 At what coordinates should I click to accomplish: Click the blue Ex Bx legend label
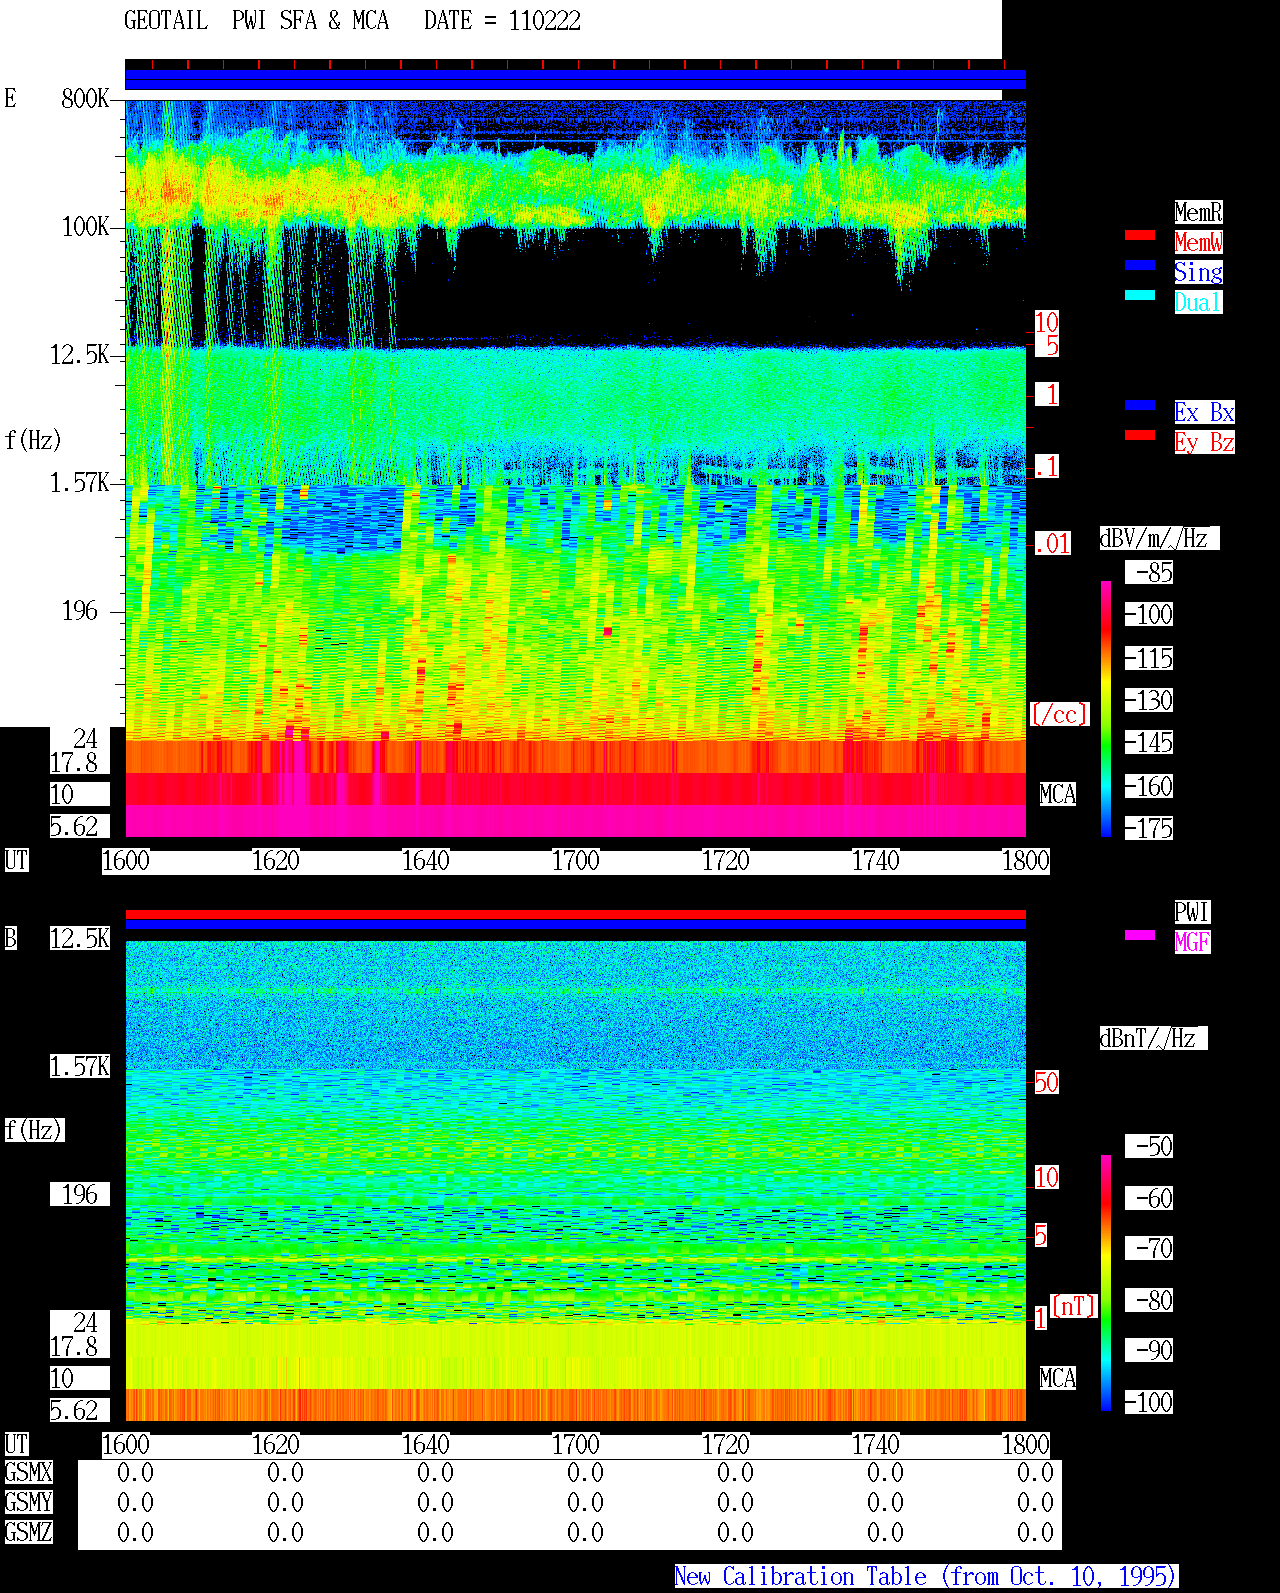tap(1204, 412)
